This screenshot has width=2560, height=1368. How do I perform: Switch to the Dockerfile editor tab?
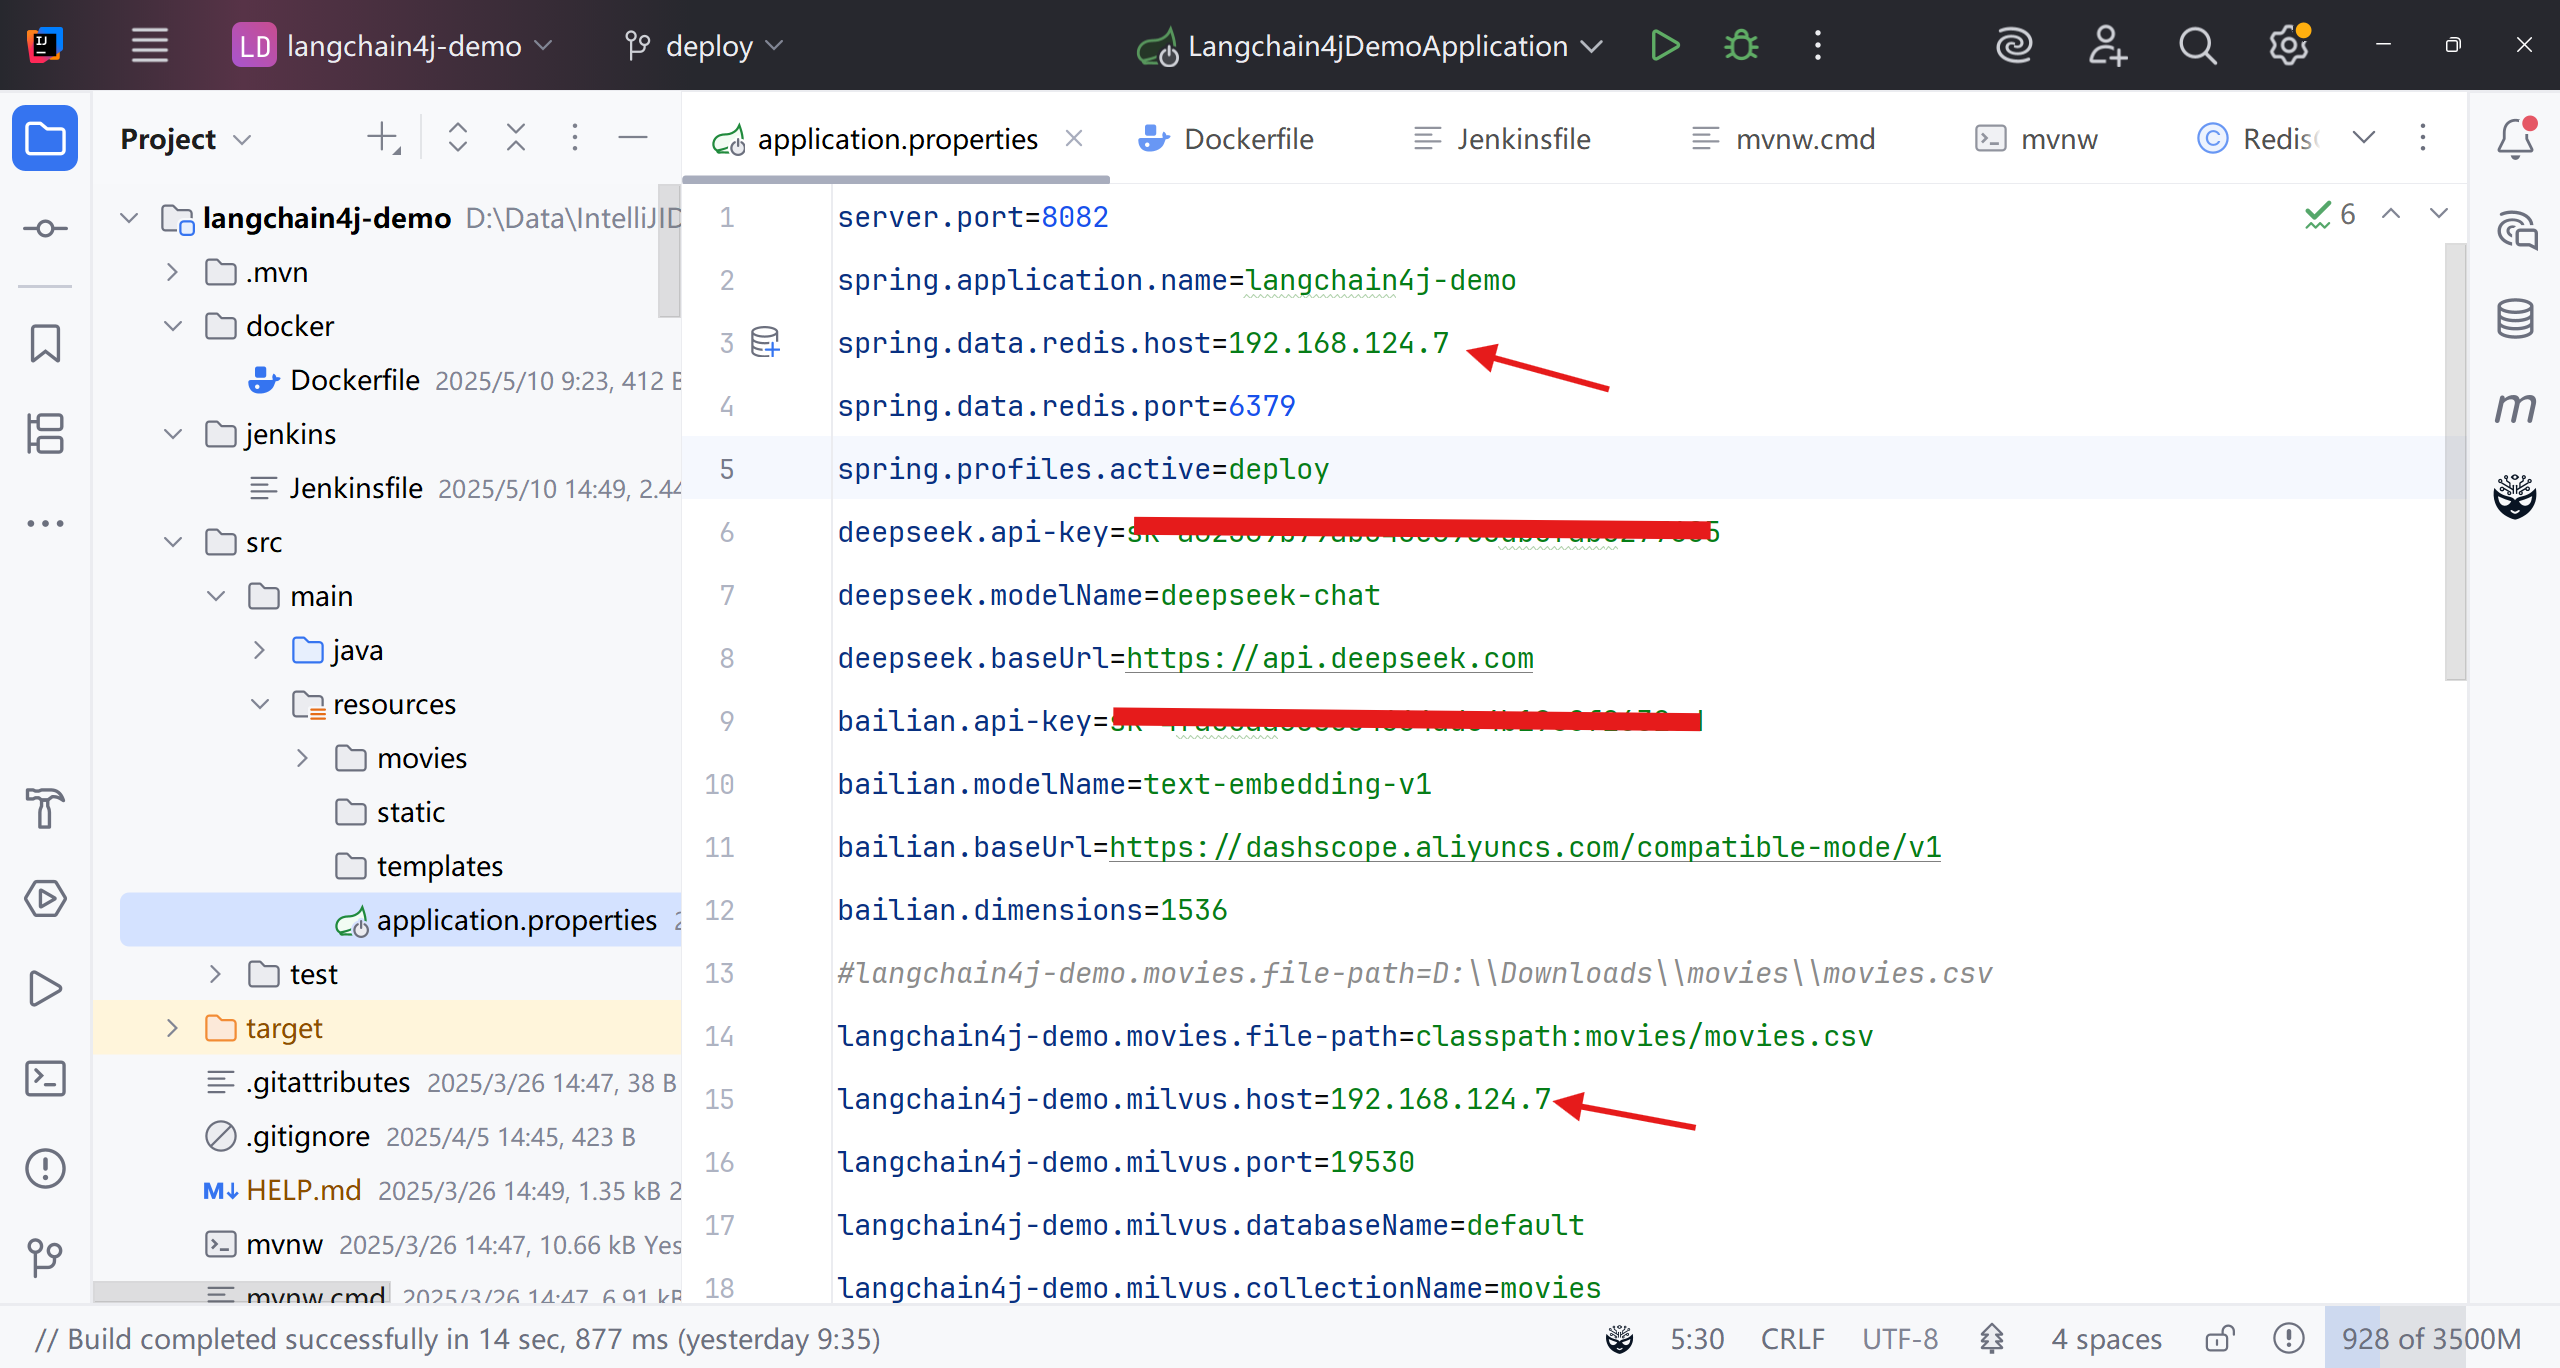pos(1226,139)
